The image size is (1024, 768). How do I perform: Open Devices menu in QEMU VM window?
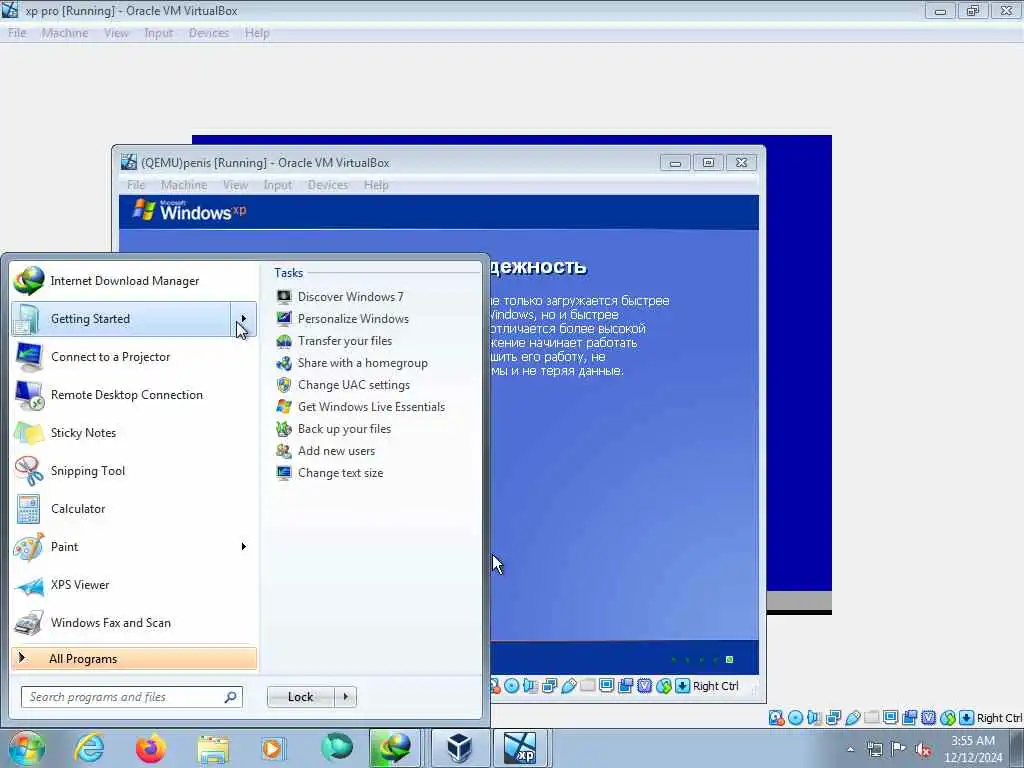[x=328, y=185]
